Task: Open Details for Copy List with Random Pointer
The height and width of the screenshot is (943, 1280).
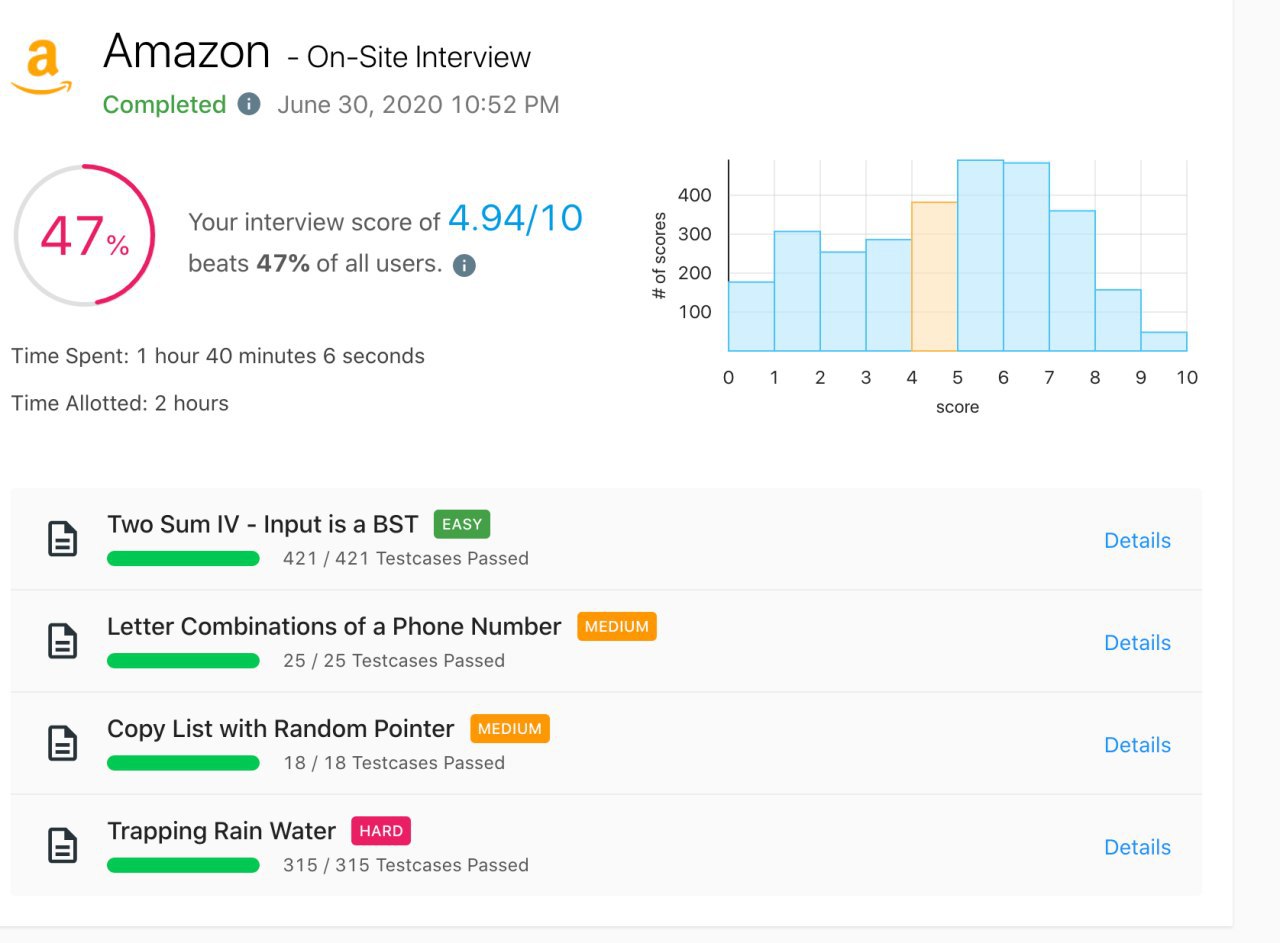Action: 1137,744
